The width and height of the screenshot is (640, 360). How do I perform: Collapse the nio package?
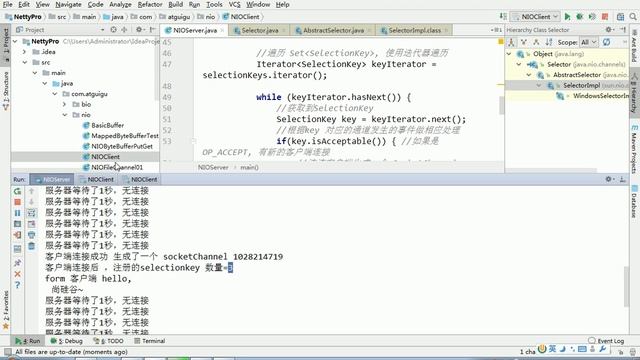click(65, 115)
